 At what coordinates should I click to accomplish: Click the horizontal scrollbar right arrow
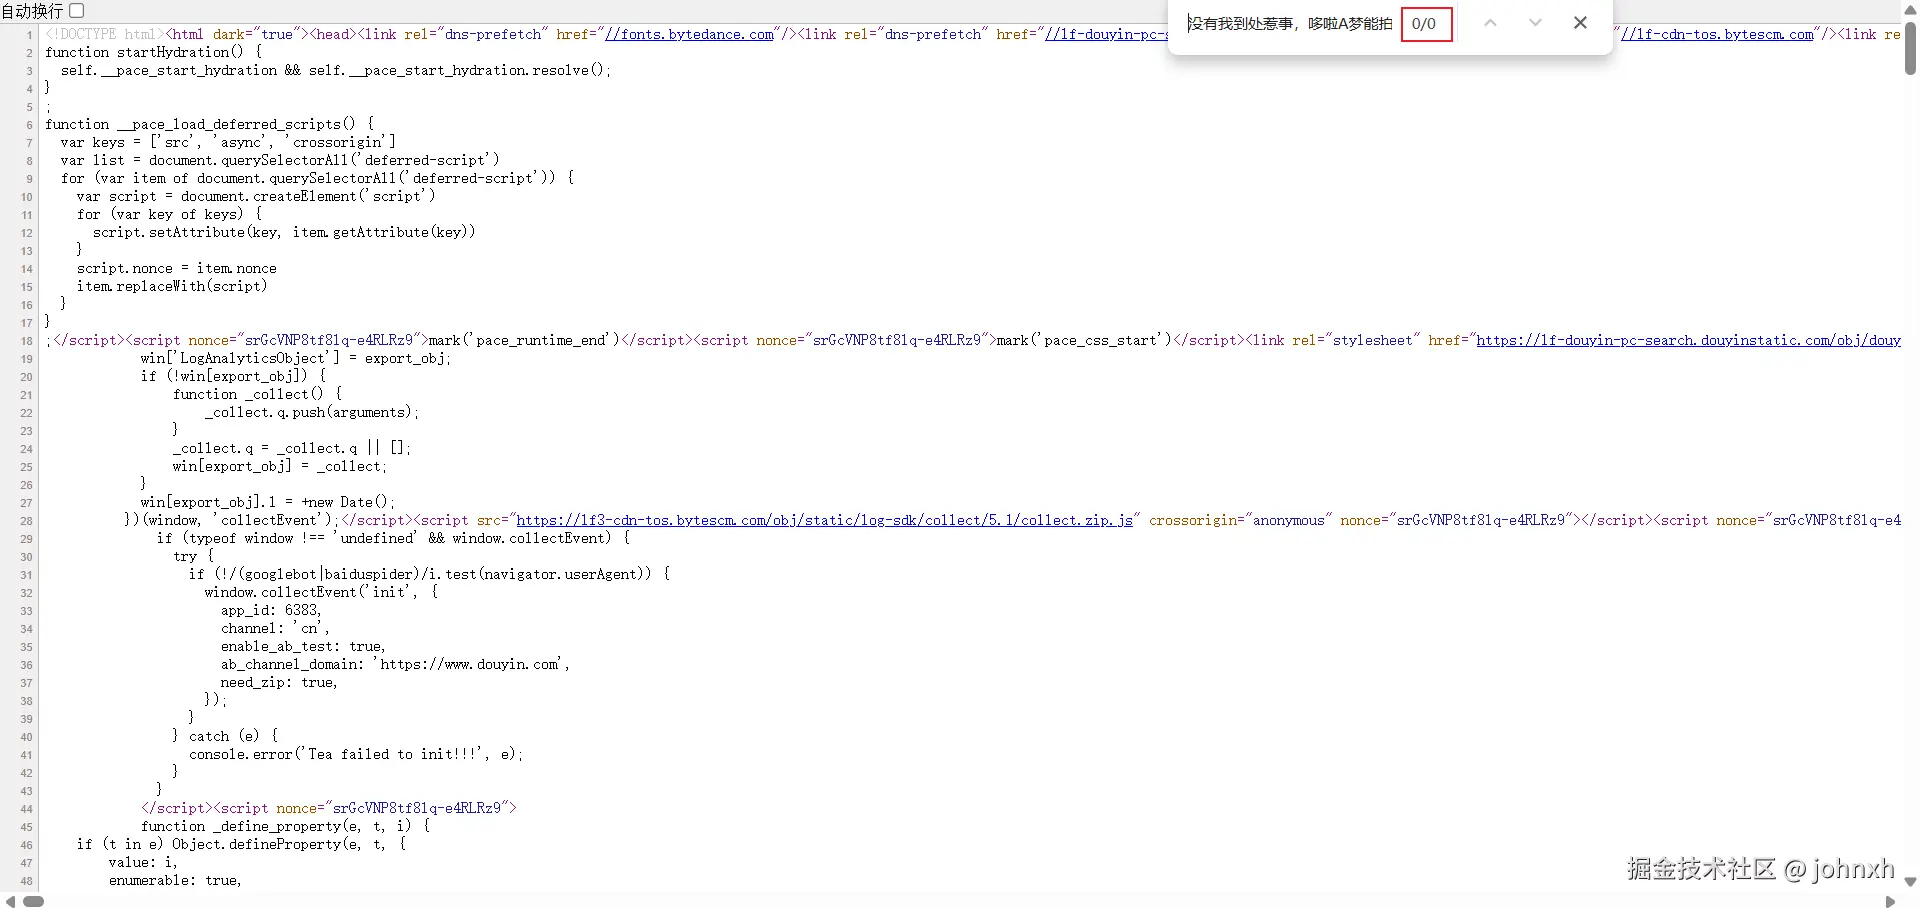(1890, 901)
